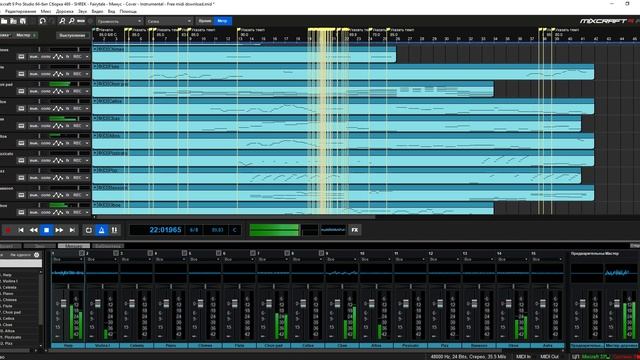The height and width of the screenshot is (360, 640).
Task: Open the Все dropdown on the Harp channel
Action: pyautogui.click(x=68, y=259)
